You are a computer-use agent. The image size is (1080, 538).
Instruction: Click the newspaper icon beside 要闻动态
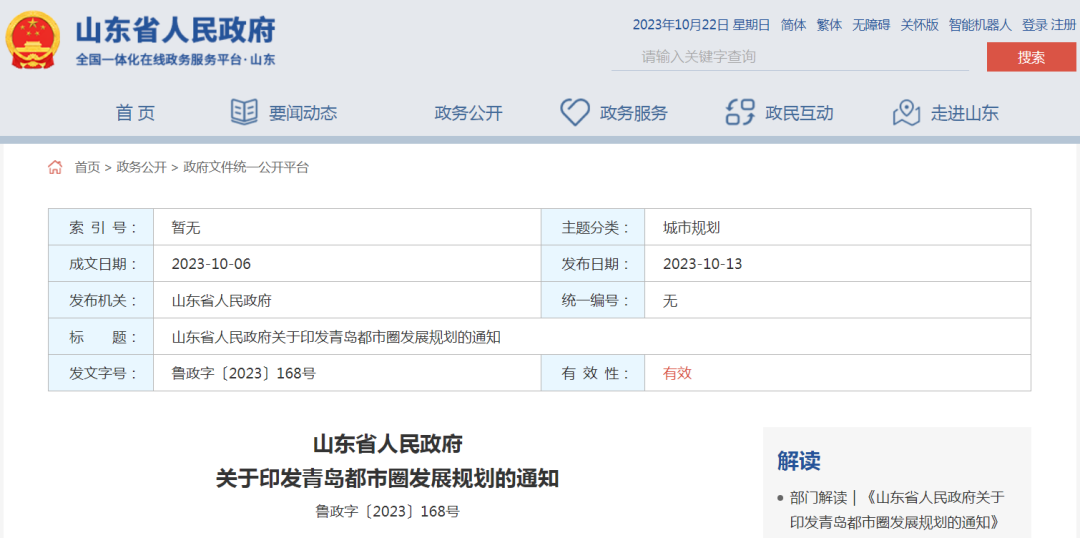click(x=244, y=112)
